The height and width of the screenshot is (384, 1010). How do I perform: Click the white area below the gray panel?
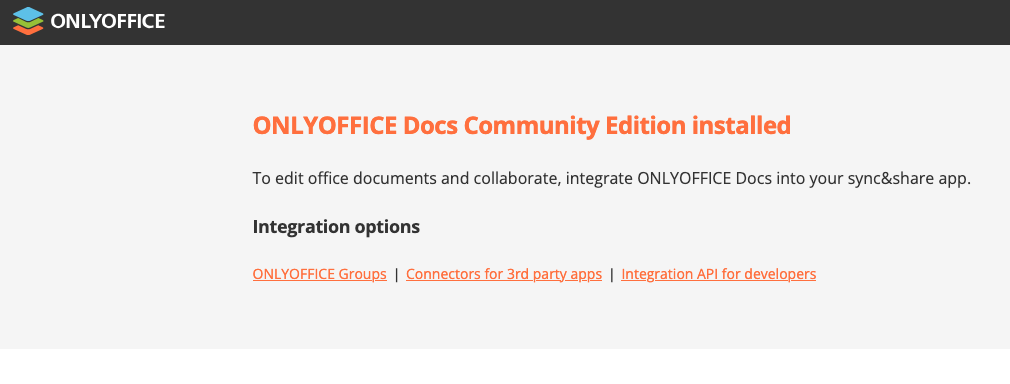point(505,367)
